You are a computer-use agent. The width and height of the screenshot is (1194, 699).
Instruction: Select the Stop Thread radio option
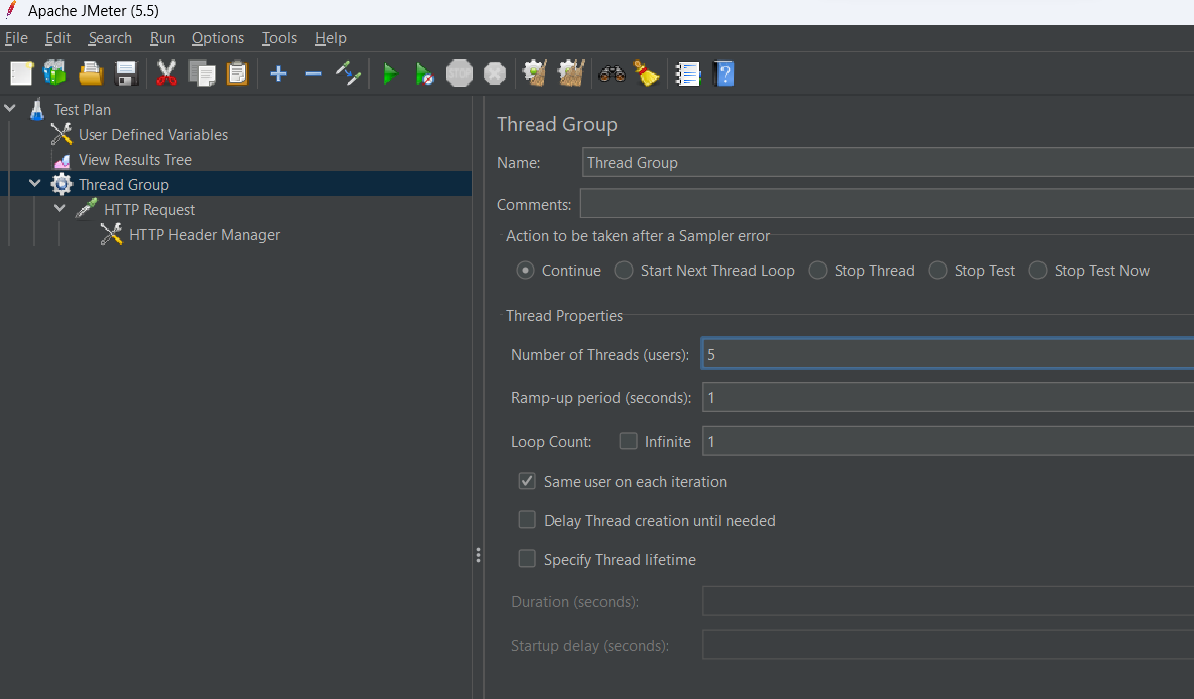pyautogui.click(x=818, y=270)
